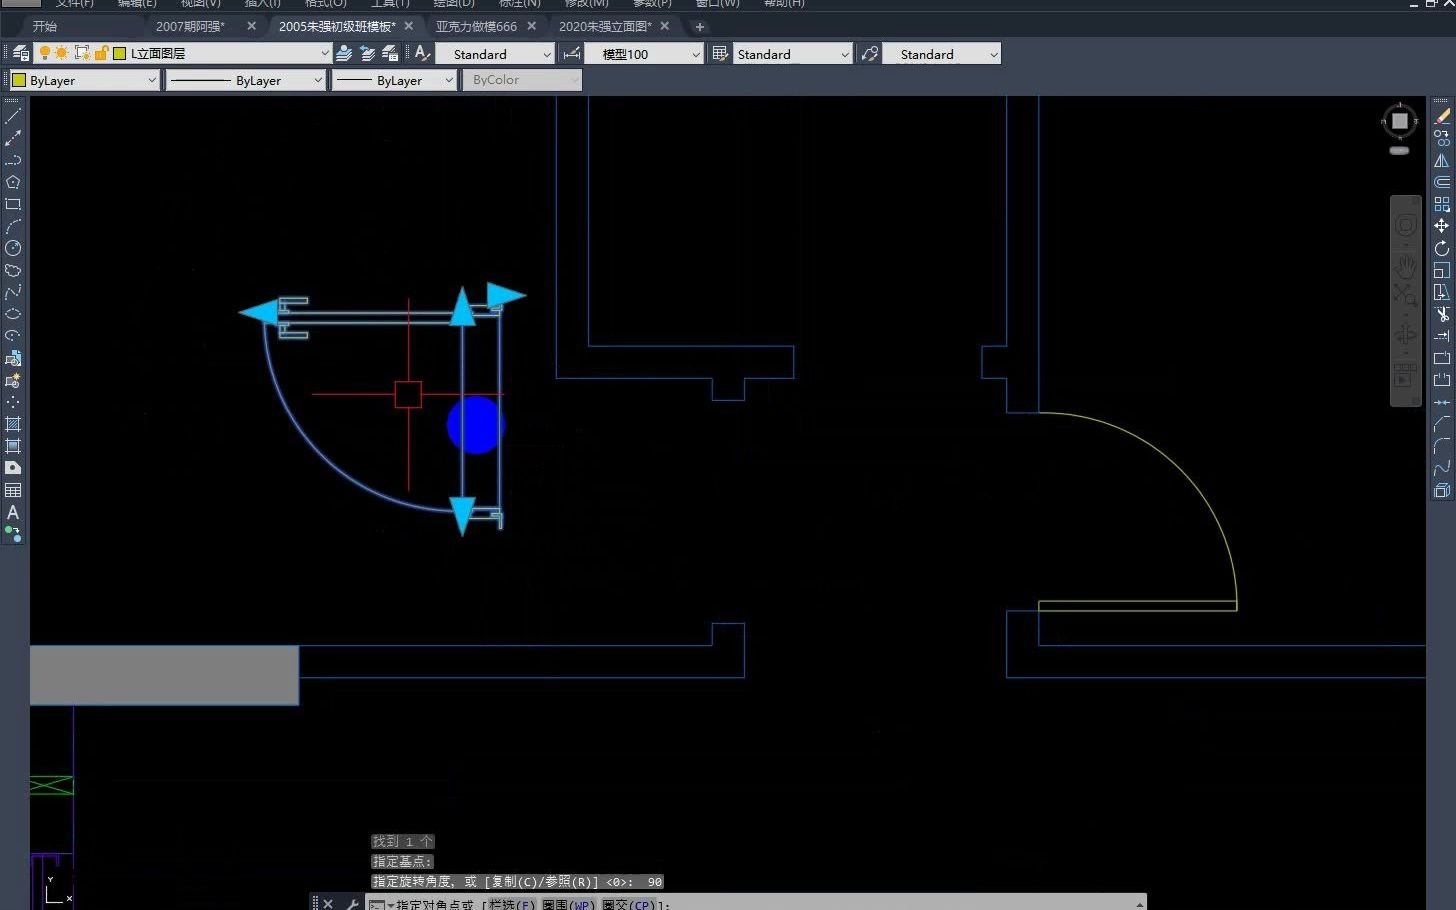Viewport: 1456px width, 910px height.
Task: Select the Explode tool
Action: click(1442, 490)
